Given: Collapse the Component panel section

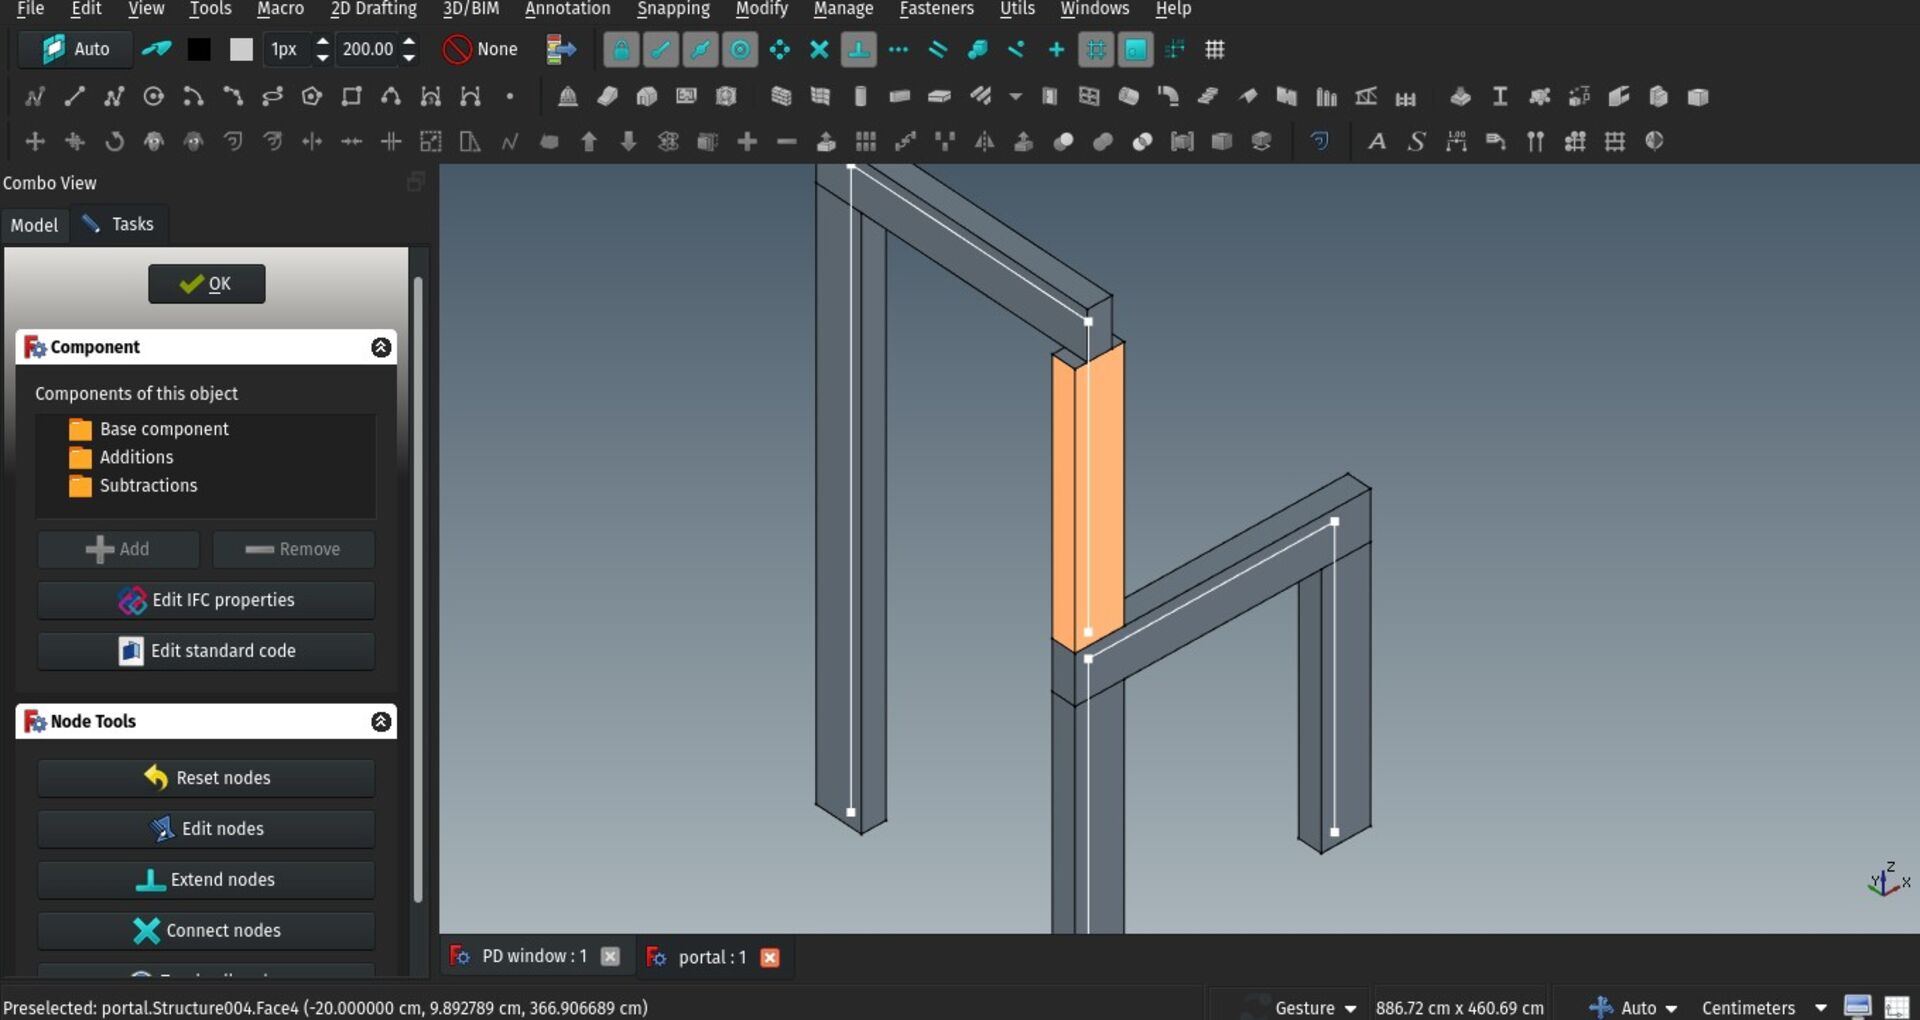Looking at the screenshot, I should click(381, 347).
